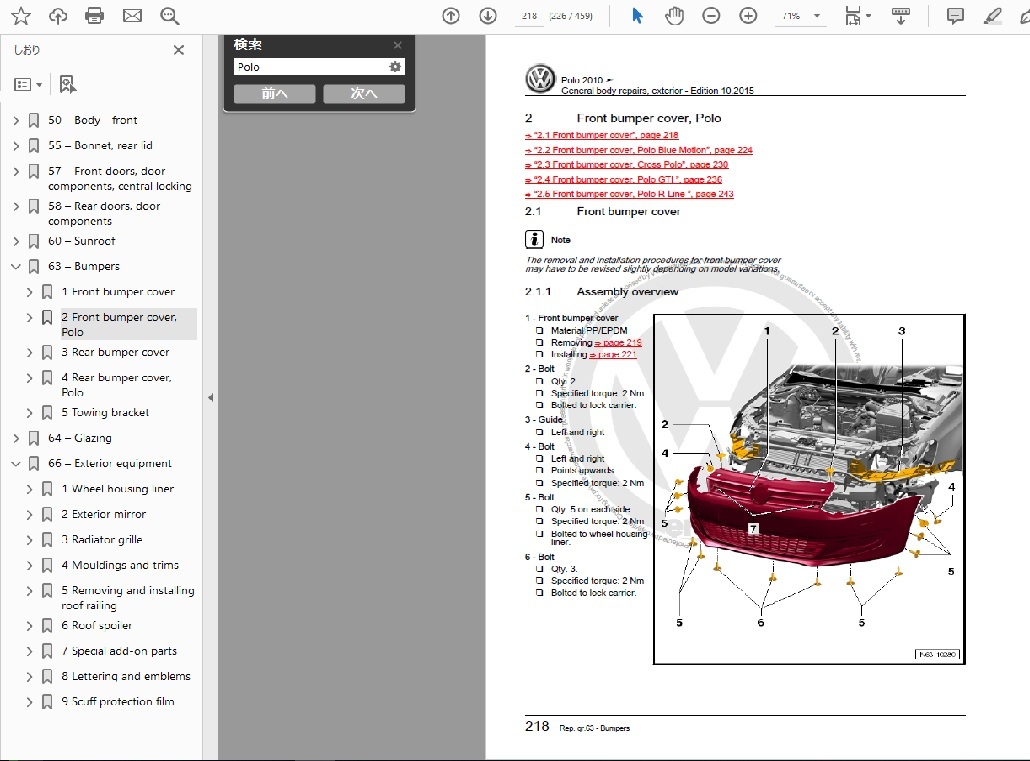
Task: Go to previous page with up arrow
Action: point(451,16)
